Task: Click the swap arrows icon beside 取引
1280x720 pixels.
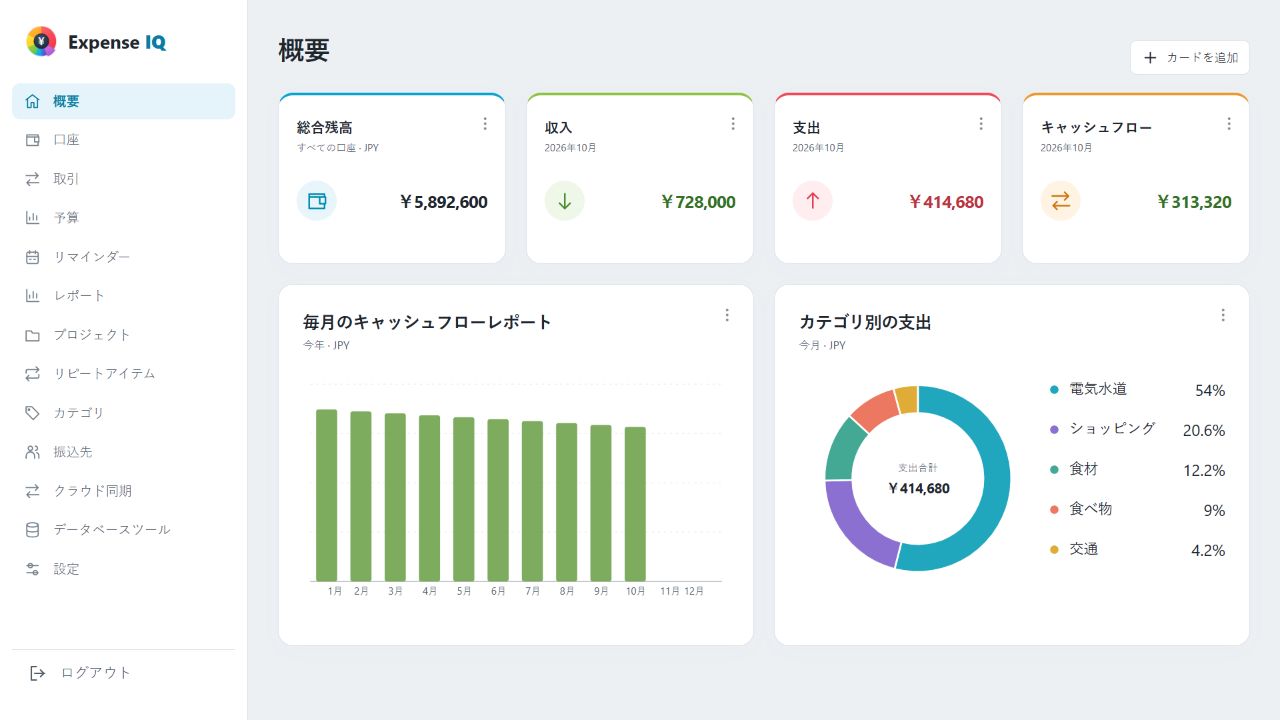Action: click(x=33, y=179)
